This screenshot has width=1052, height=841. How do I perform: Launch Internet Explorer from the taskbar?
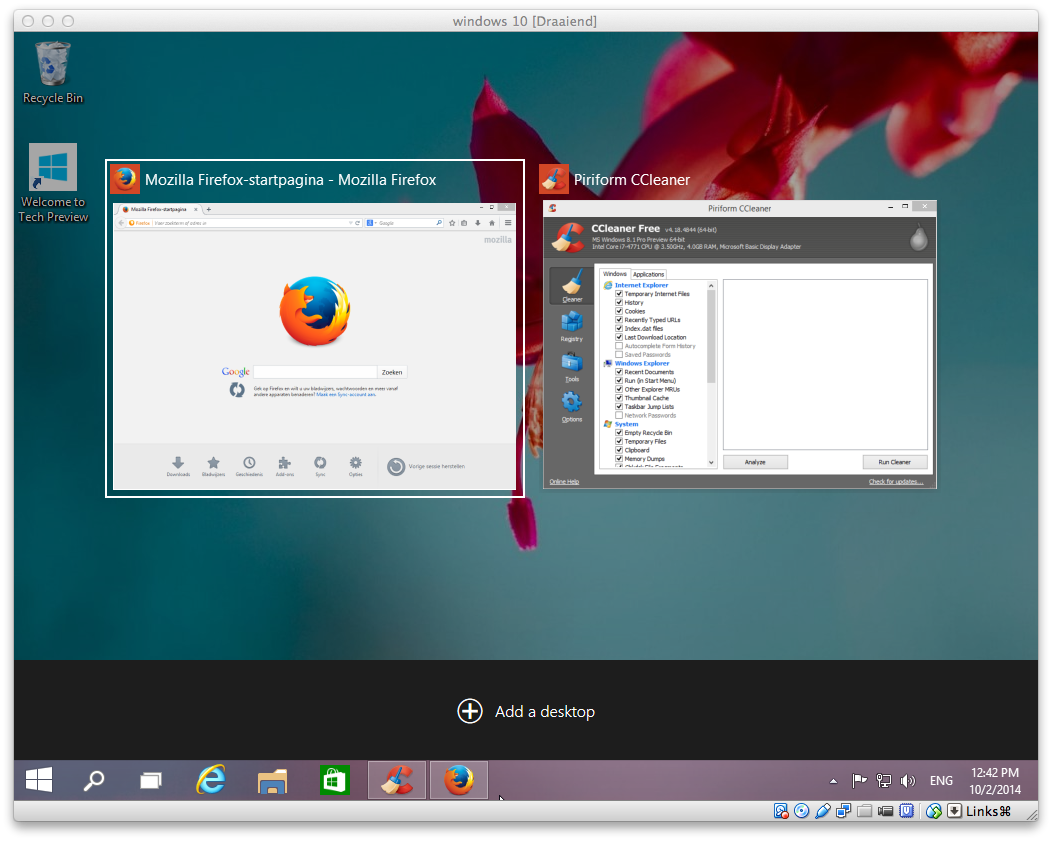[x=210, y=780]
